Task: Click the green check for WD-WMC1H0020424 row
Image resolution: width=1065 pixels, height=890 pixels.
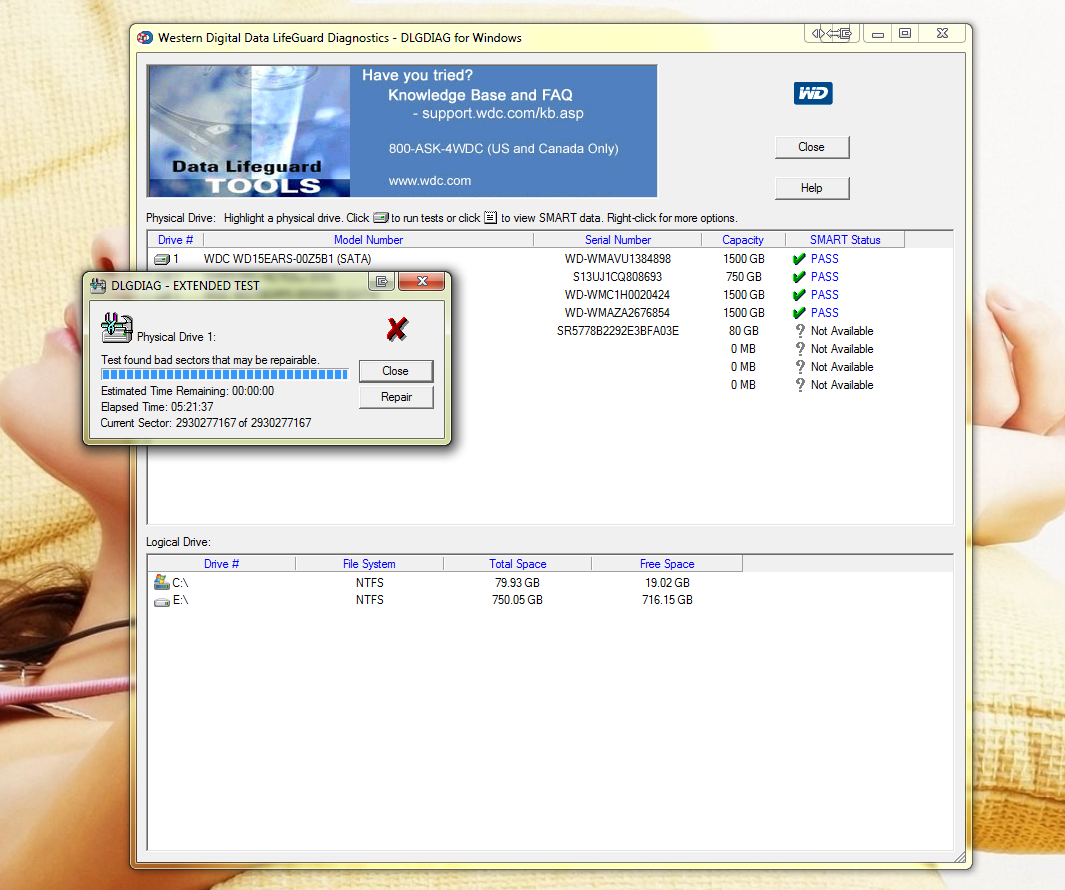Action: point(799,295)
